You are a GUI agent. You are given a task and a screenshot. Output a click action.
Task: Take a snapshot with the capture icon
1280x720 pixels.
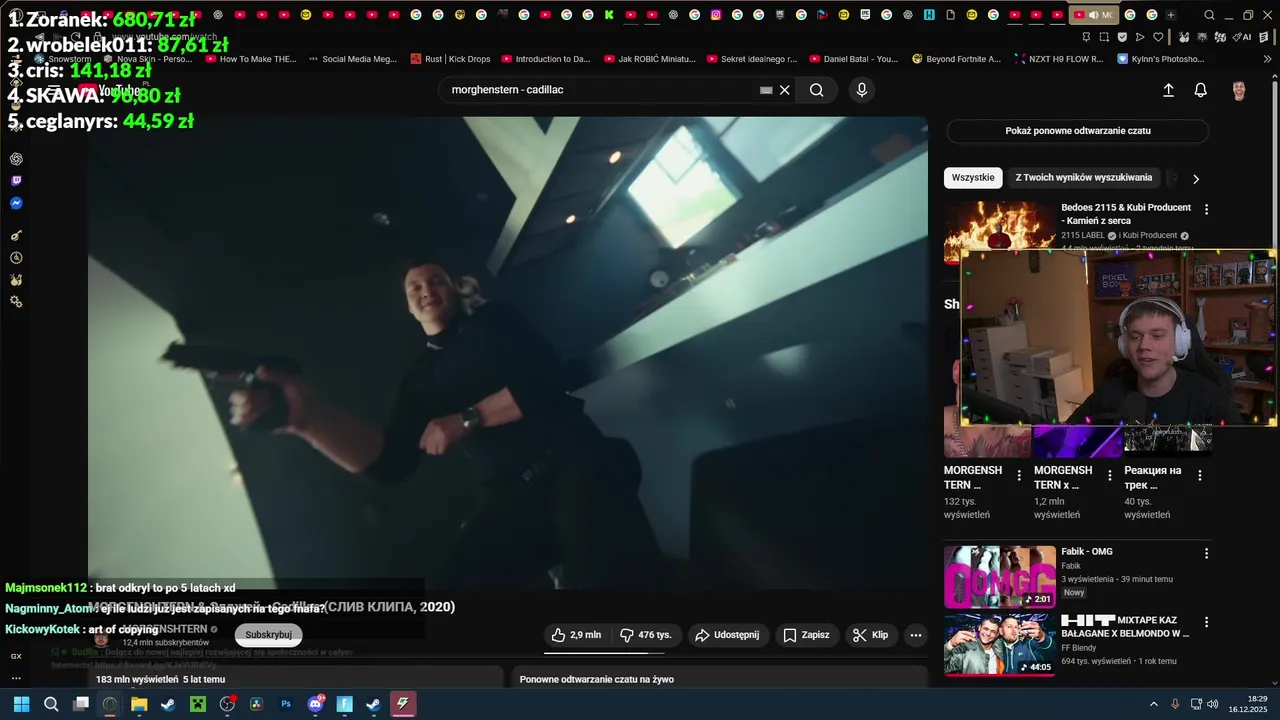click(1104, 37)
